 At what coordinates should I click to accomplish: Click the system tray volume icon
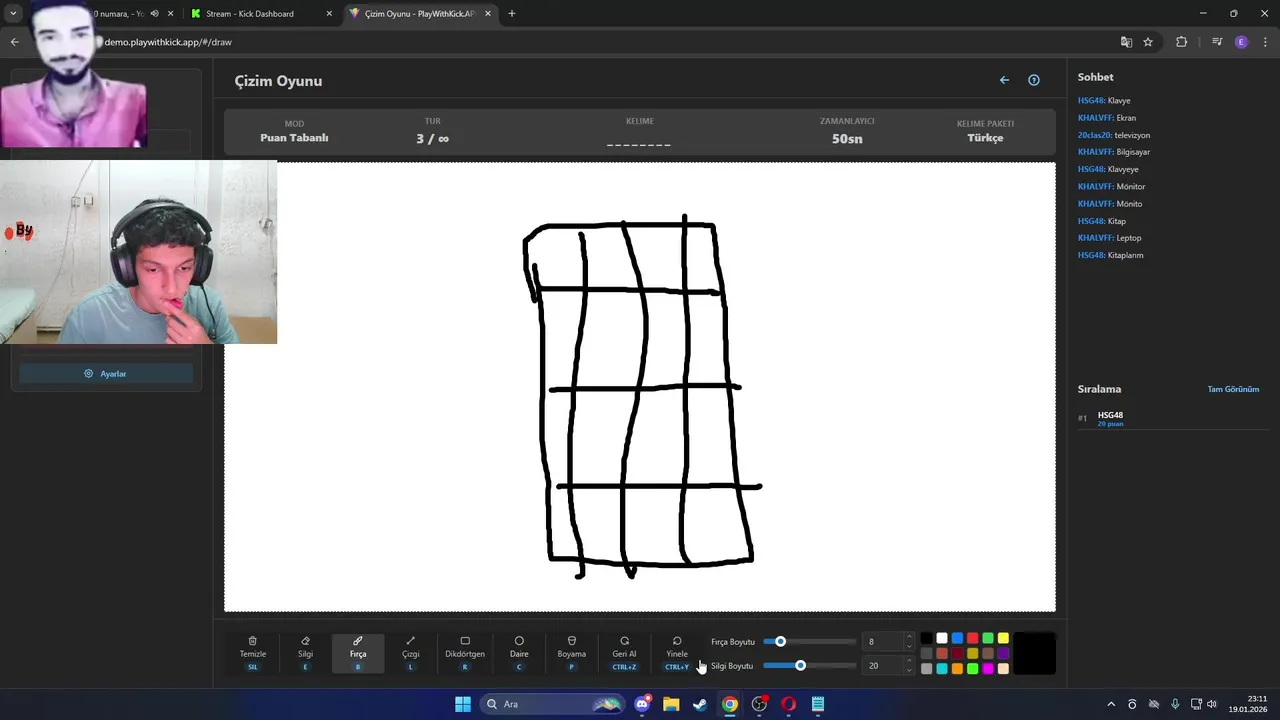click(1212, 704)
